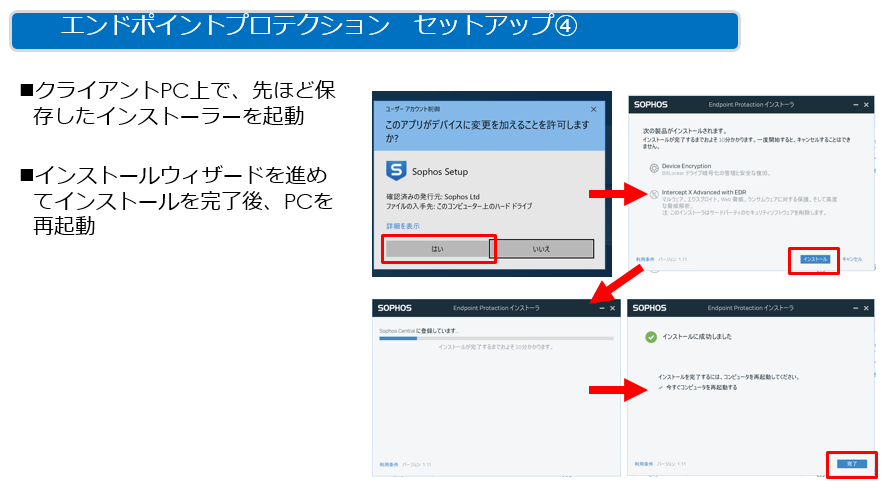Screen dimensions: 890x491
Task: Click the slide title エンドポイントプロテクション セットアップ④
Action: click(x=319, y=26)
